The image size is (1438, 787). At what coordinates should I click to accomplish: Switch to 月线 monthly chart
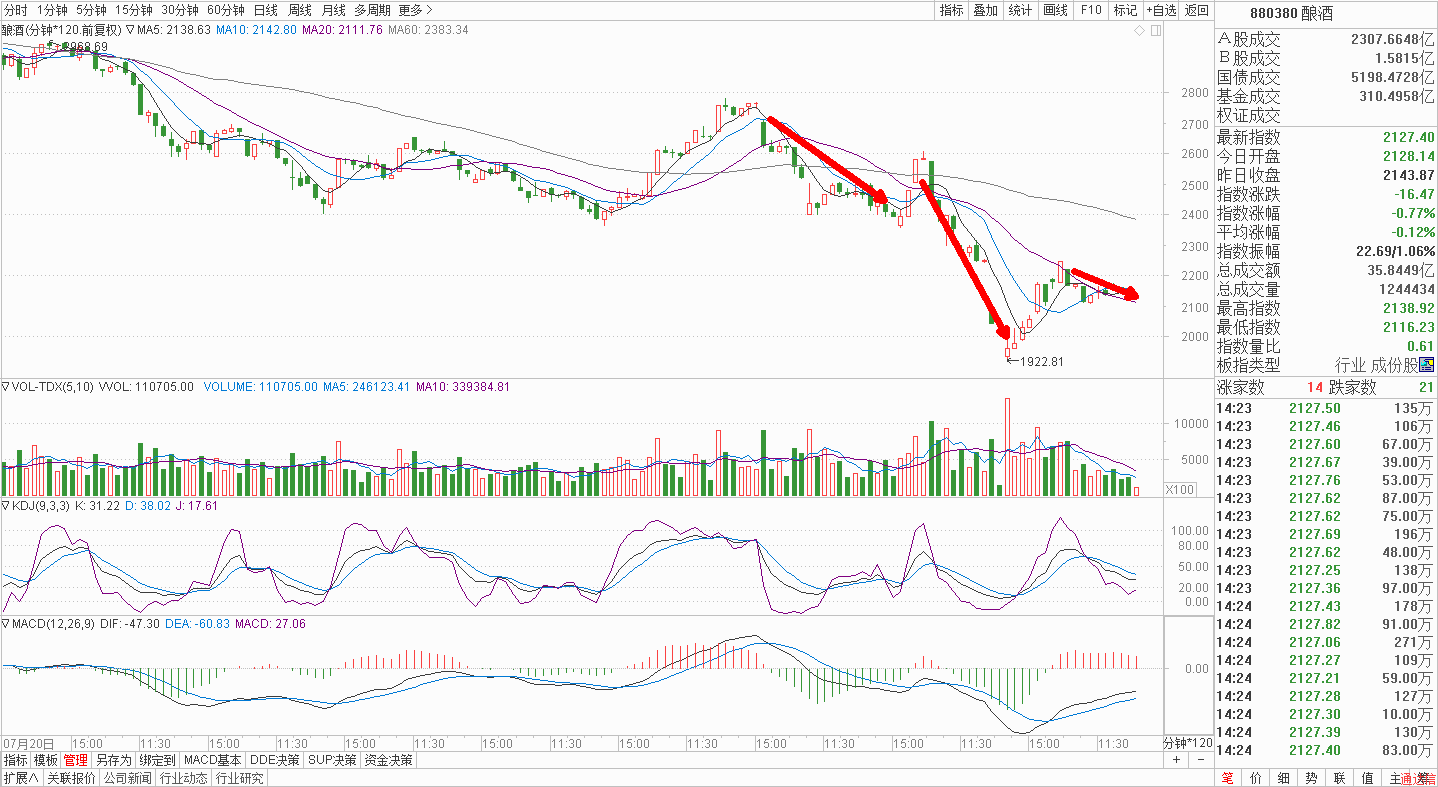pos(333,10)
